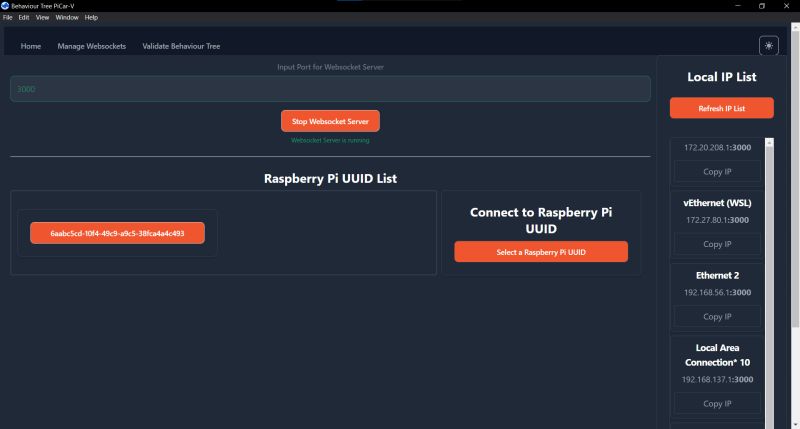Click Select a Raspberry Pi UUID button
This screenshot has height=429, width=800.
541,252
